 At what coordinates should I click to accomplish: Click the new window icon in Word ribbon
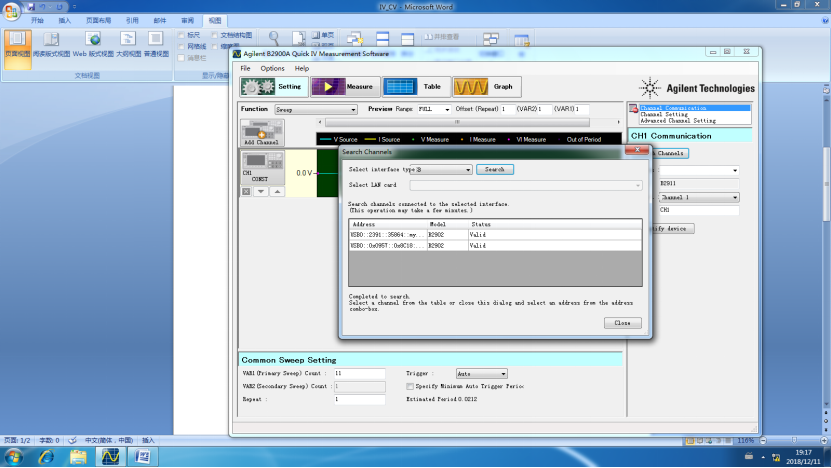[354, 39]
